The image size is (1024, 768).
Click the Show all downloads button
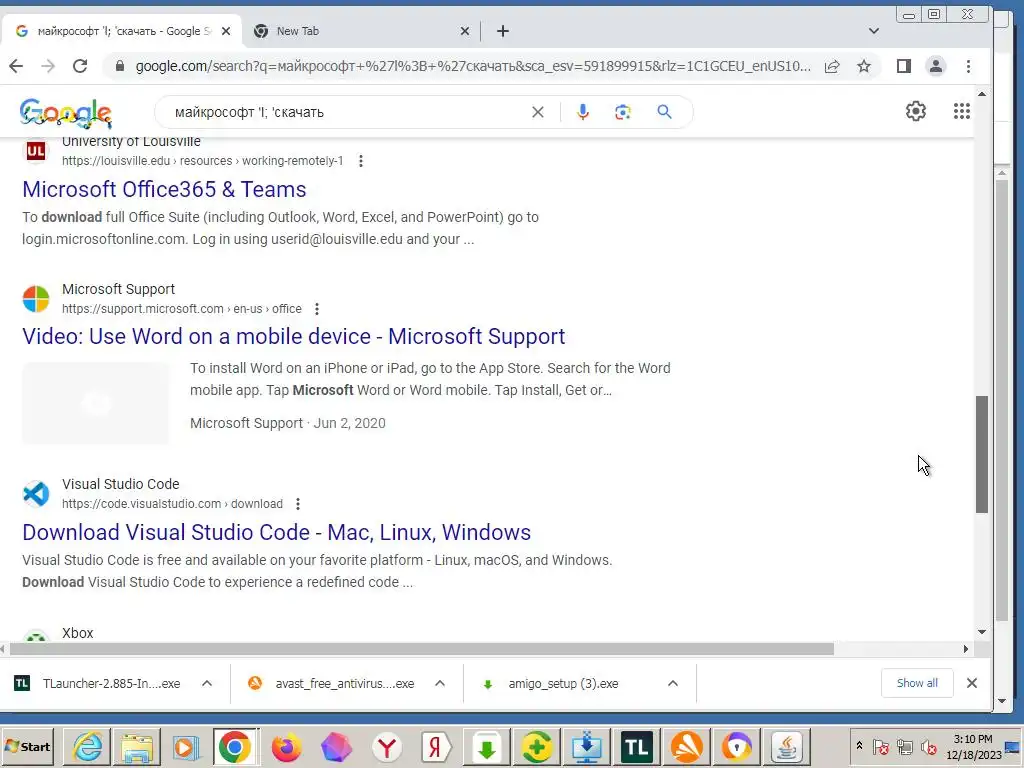(x=917, y=683)
